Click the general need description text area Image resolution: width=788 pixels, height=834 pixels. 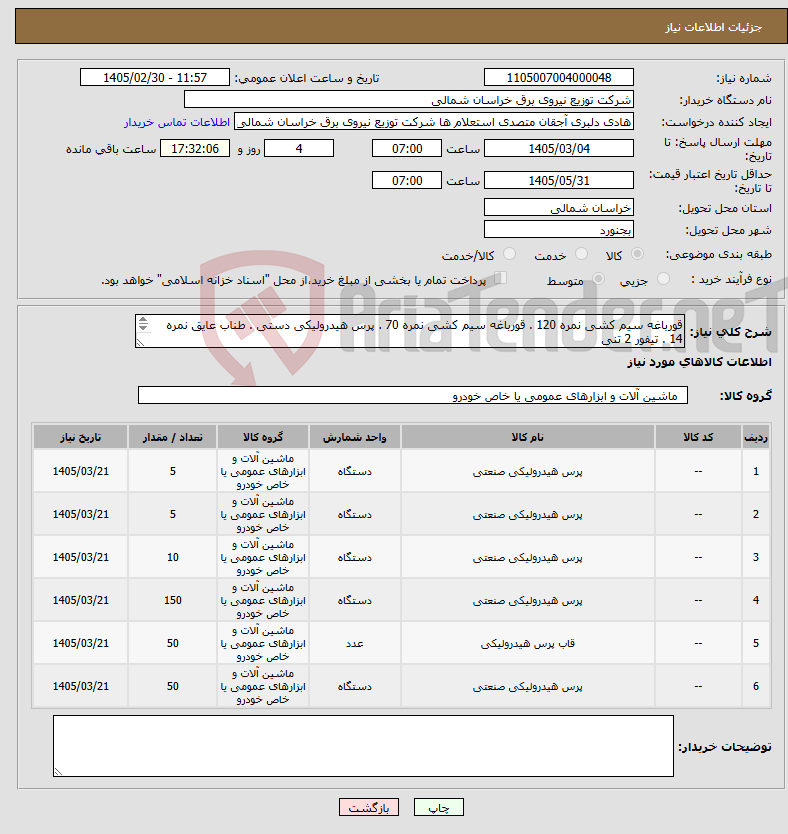pos(409,331)
